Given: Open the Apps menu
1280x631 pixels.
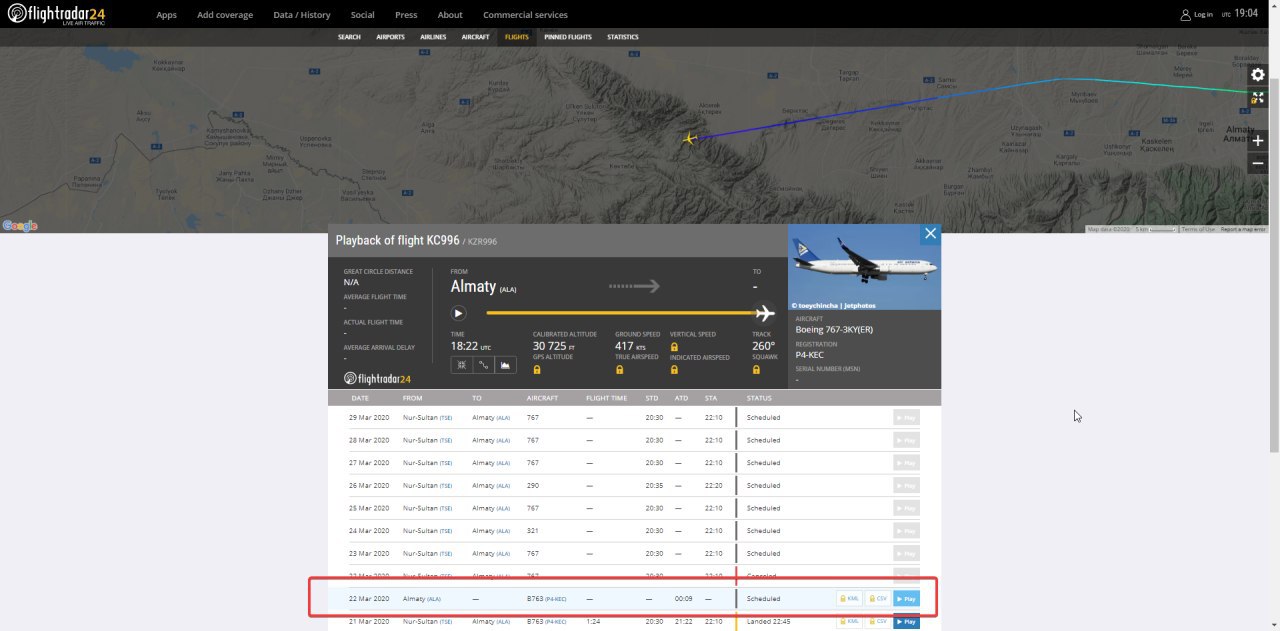Looking at the screenshot, I should 166,15.
